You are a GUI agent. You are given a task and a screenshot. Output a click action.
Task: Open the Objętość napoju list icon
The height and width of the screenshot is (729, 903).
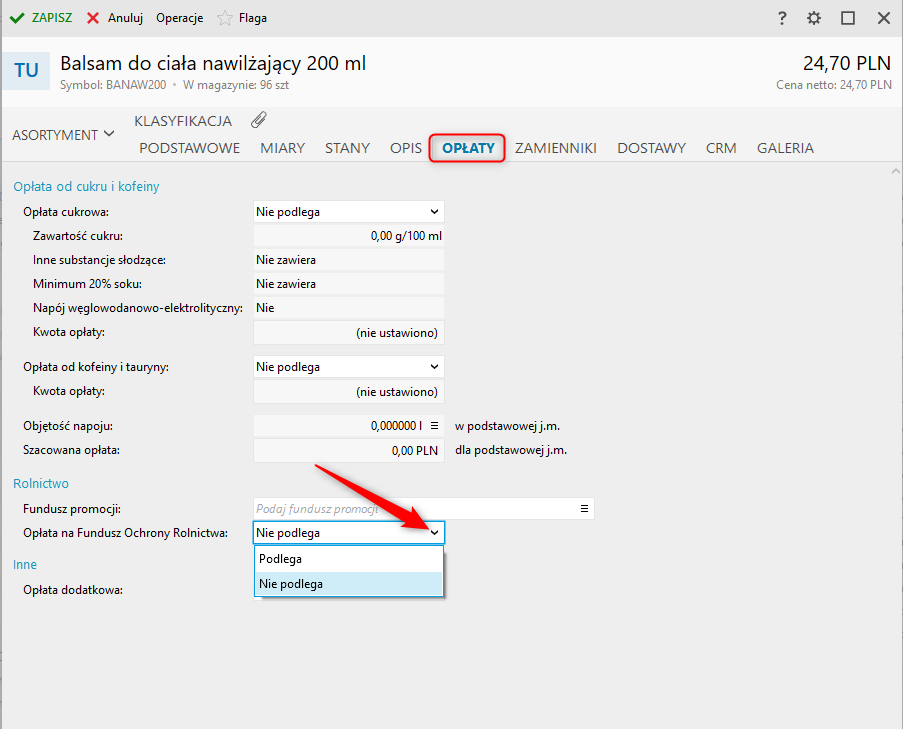[x=434, y=426]
